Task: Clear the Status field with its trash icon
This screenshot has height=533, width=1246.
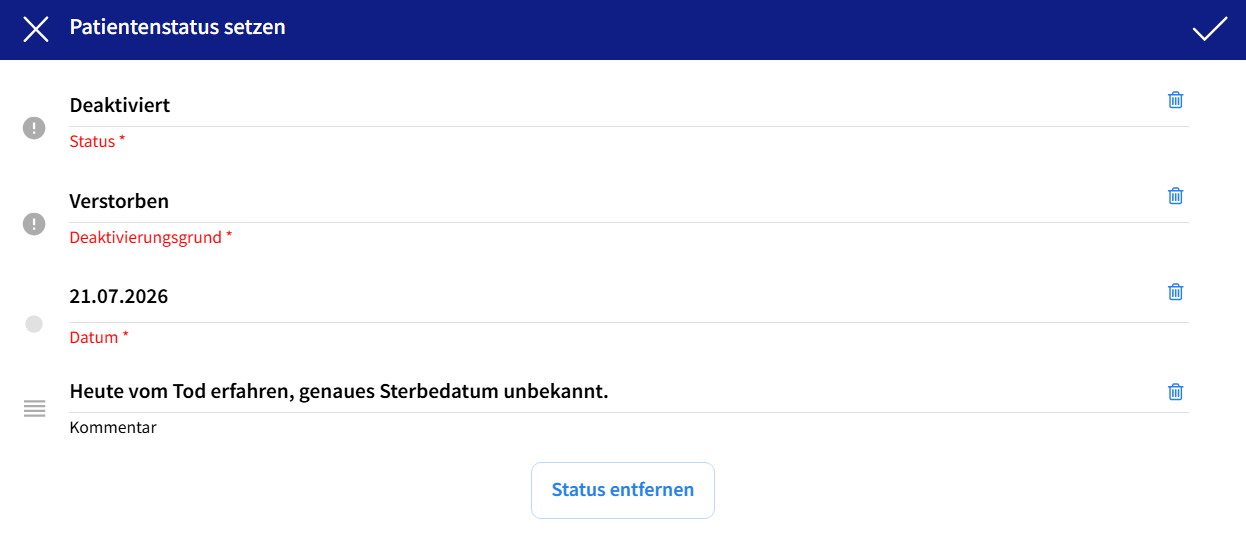Action: (x=1176, y=99)
